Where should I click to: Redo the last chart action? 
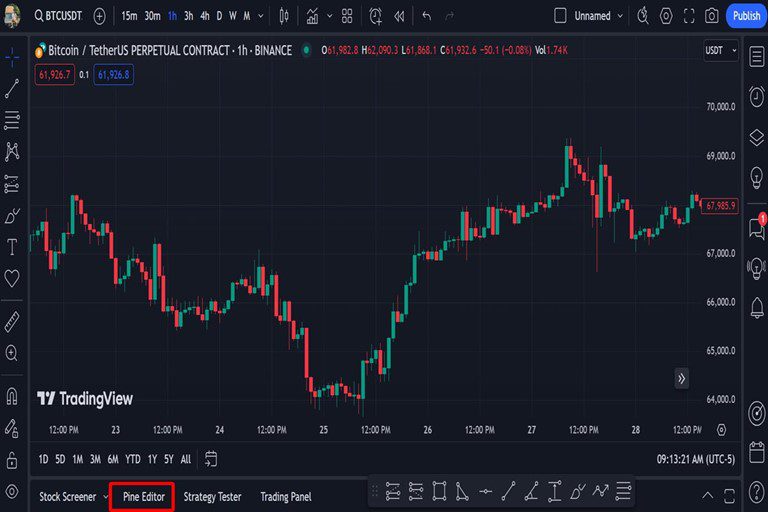449,16
